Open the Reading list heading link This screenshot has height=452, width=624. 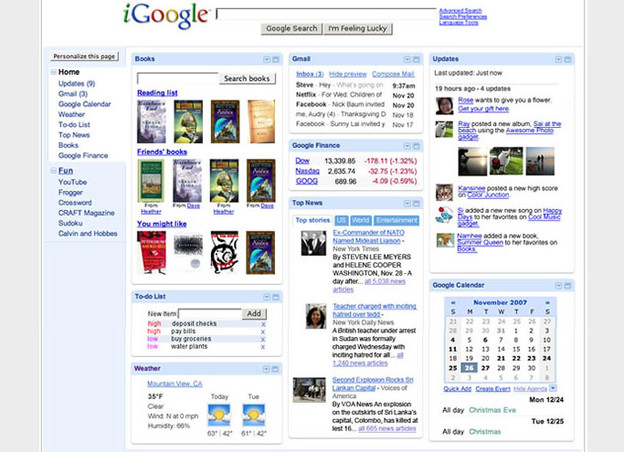point(157,93)
